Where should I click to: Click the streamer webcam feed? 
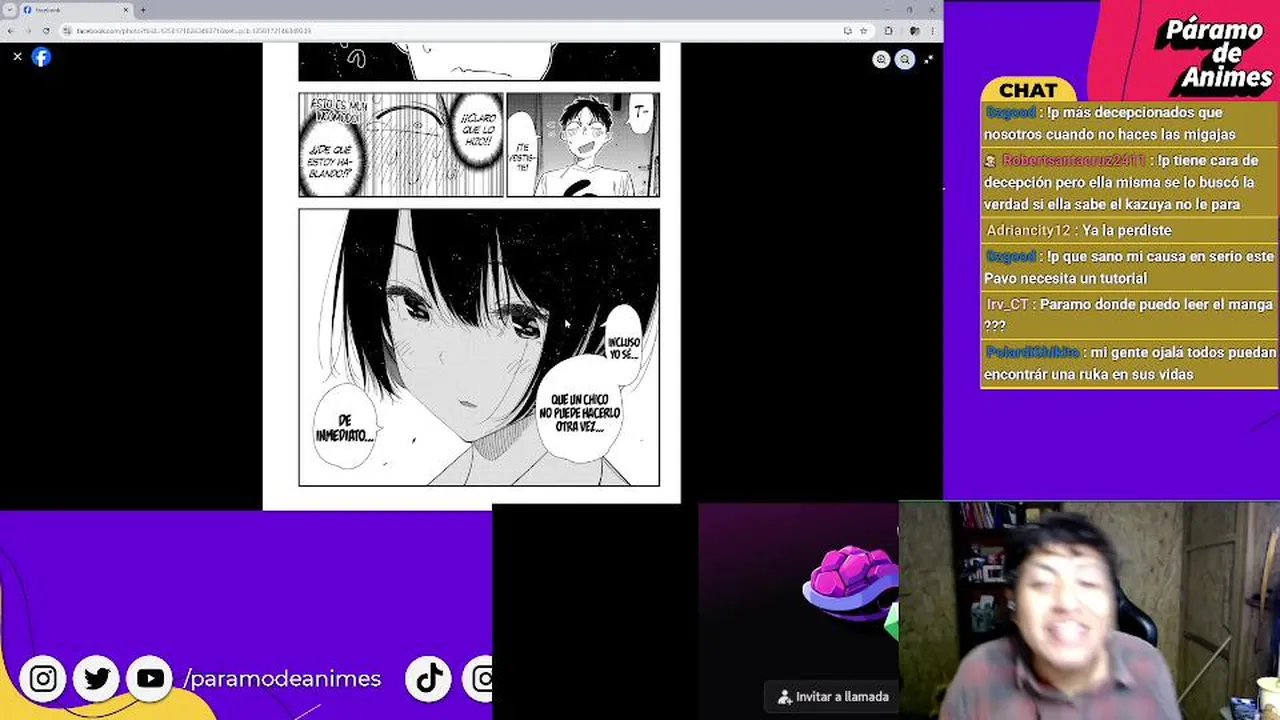(x=1089, y=610)
